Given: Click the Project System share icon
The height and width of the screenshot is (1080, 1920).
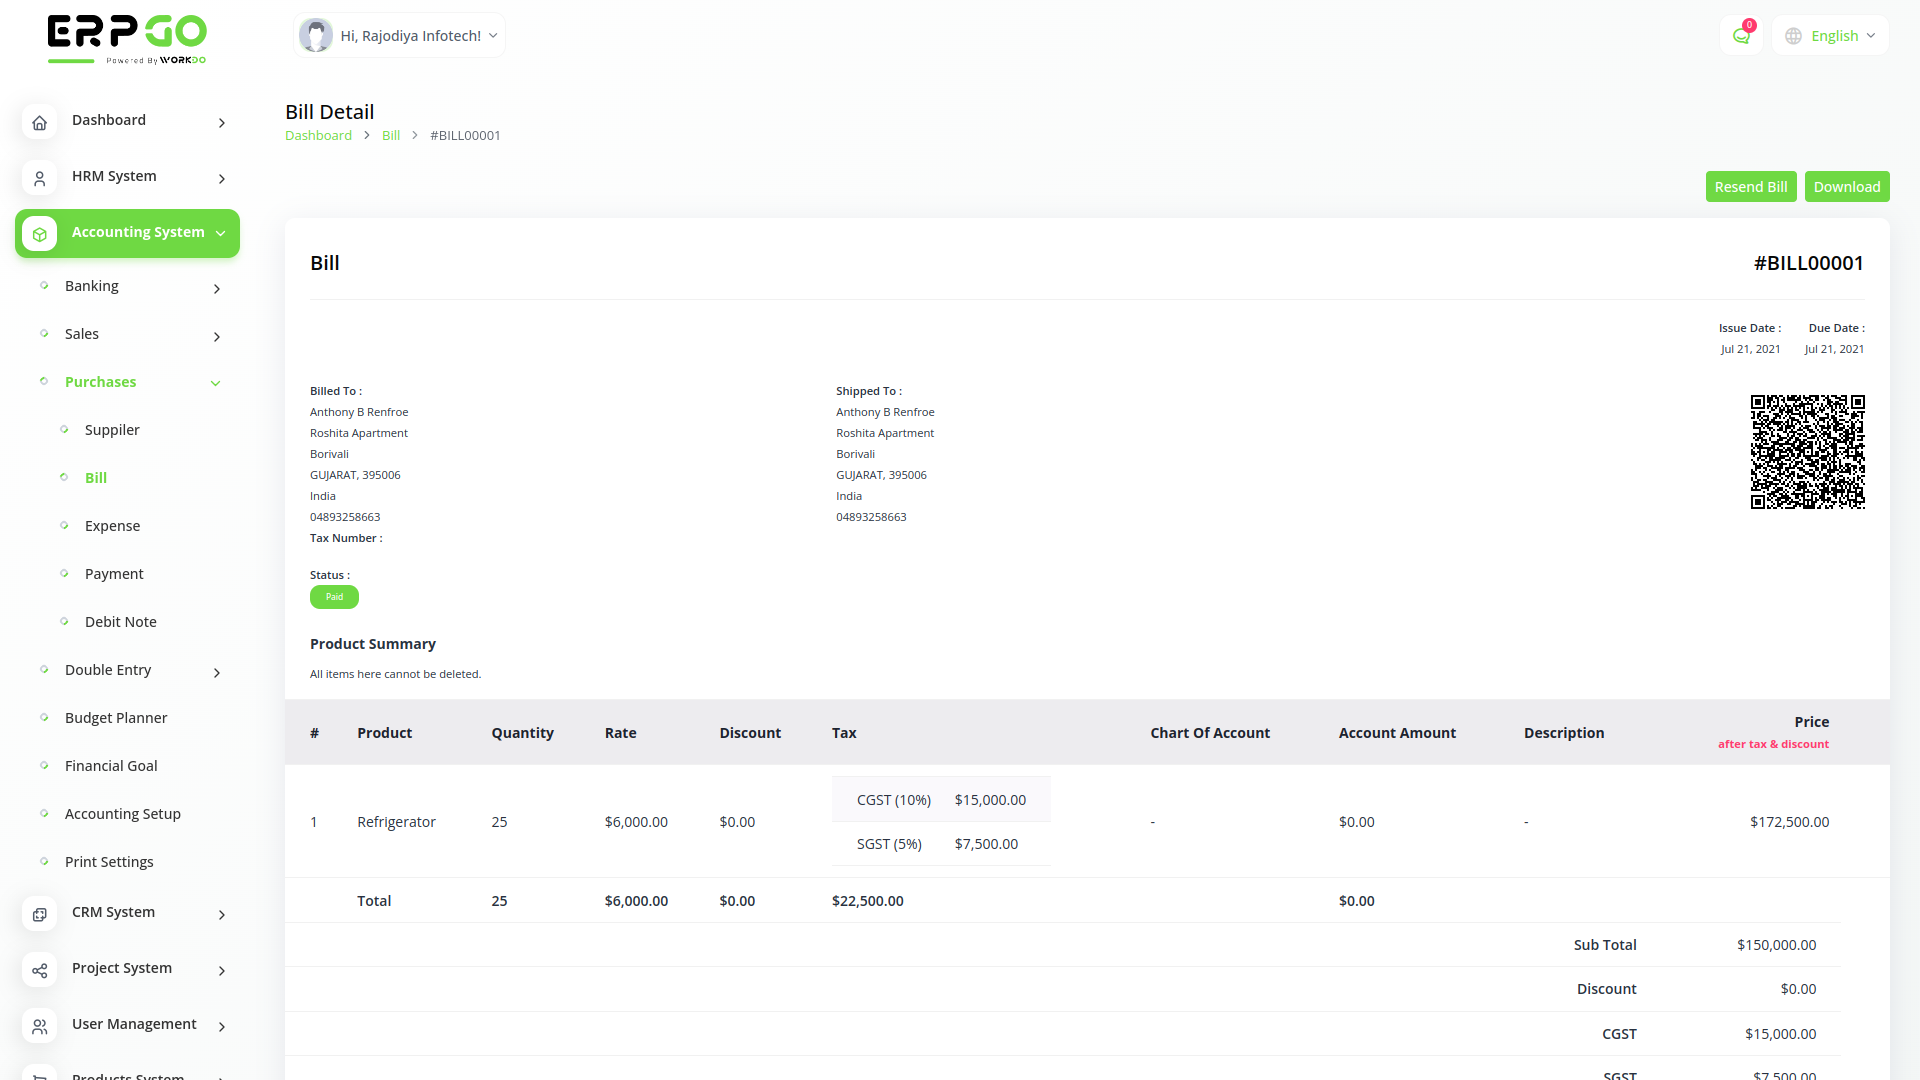Looking at the screenshot, I should pyautogui.click(x=39, y=970).
